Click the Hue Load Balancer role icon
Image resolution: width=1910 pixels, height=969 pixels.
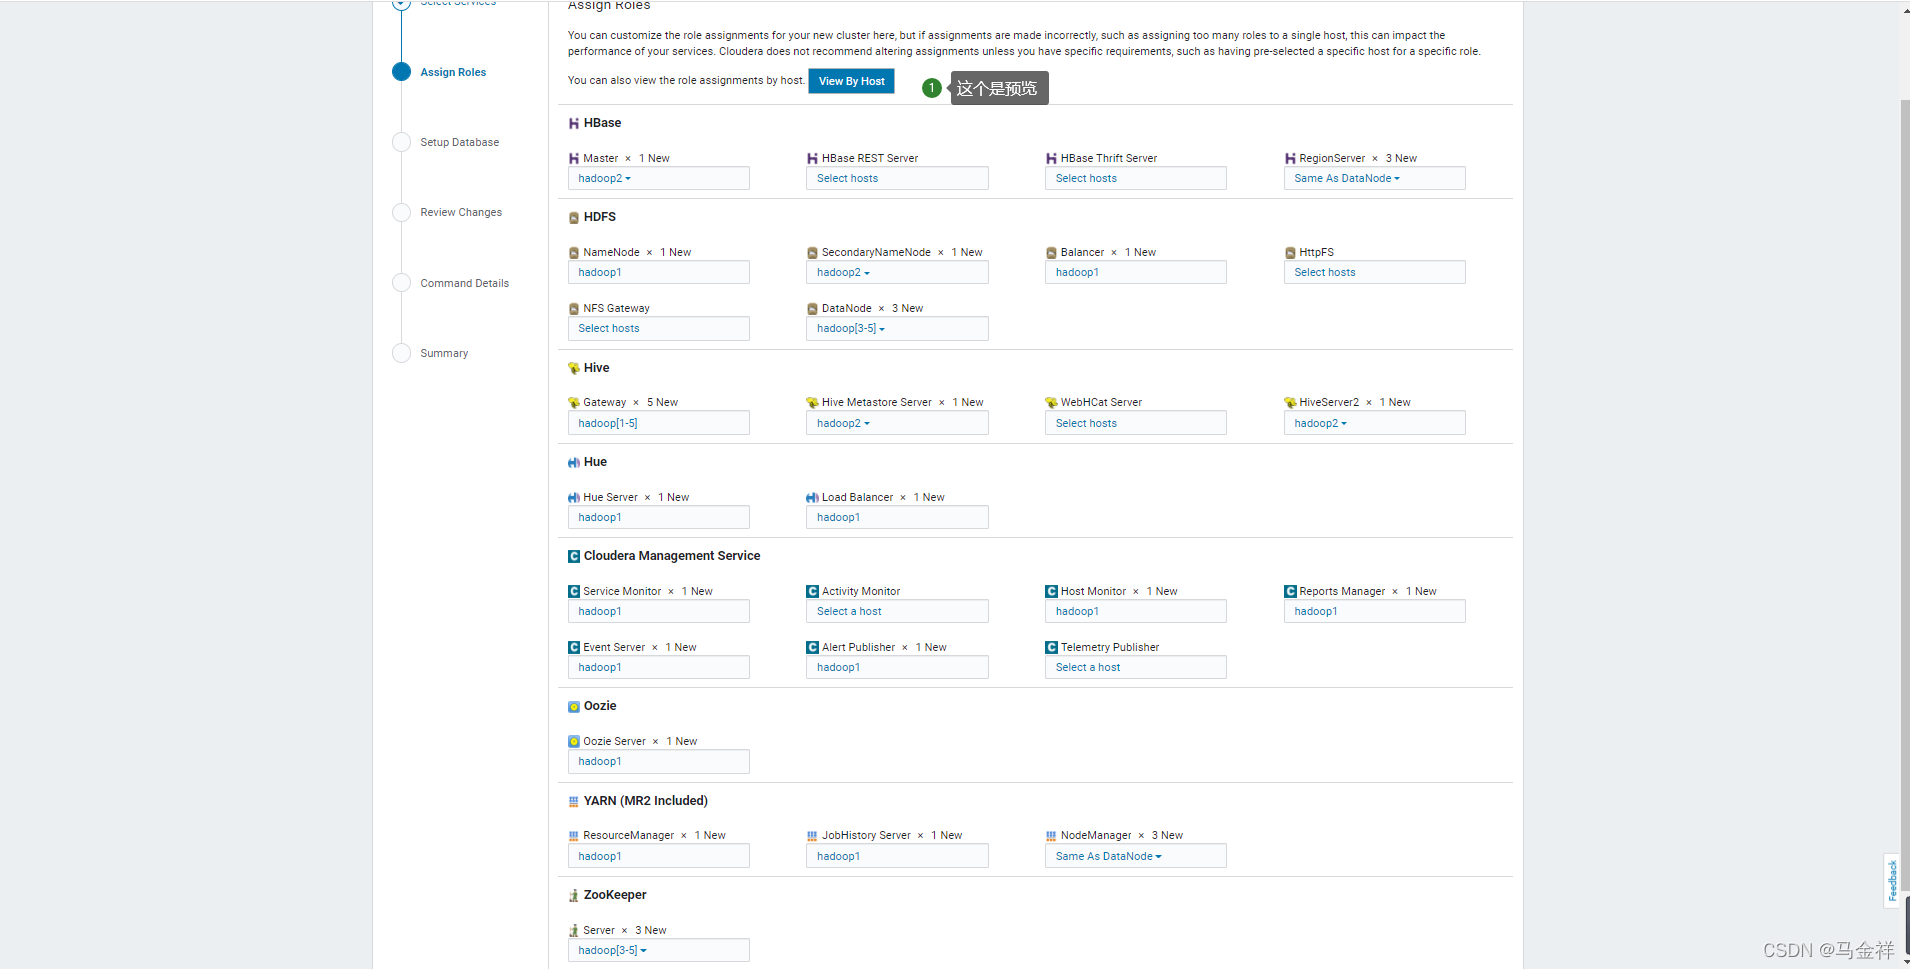(813, 497)
